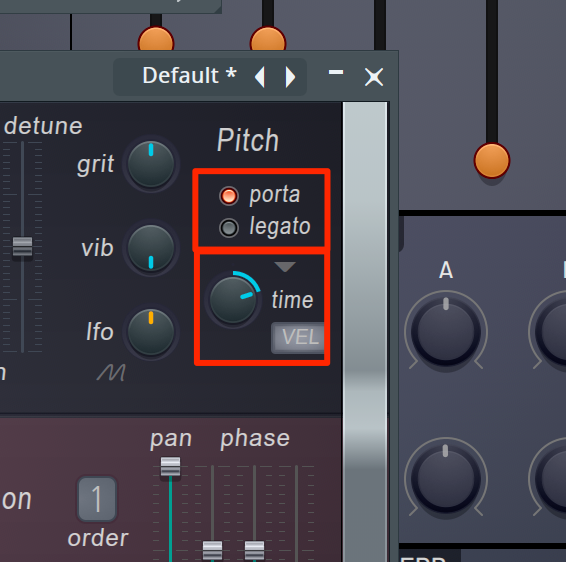This screenshot has width=566, height=562.
Task: Click the grit knob
Action: (151, 164)
